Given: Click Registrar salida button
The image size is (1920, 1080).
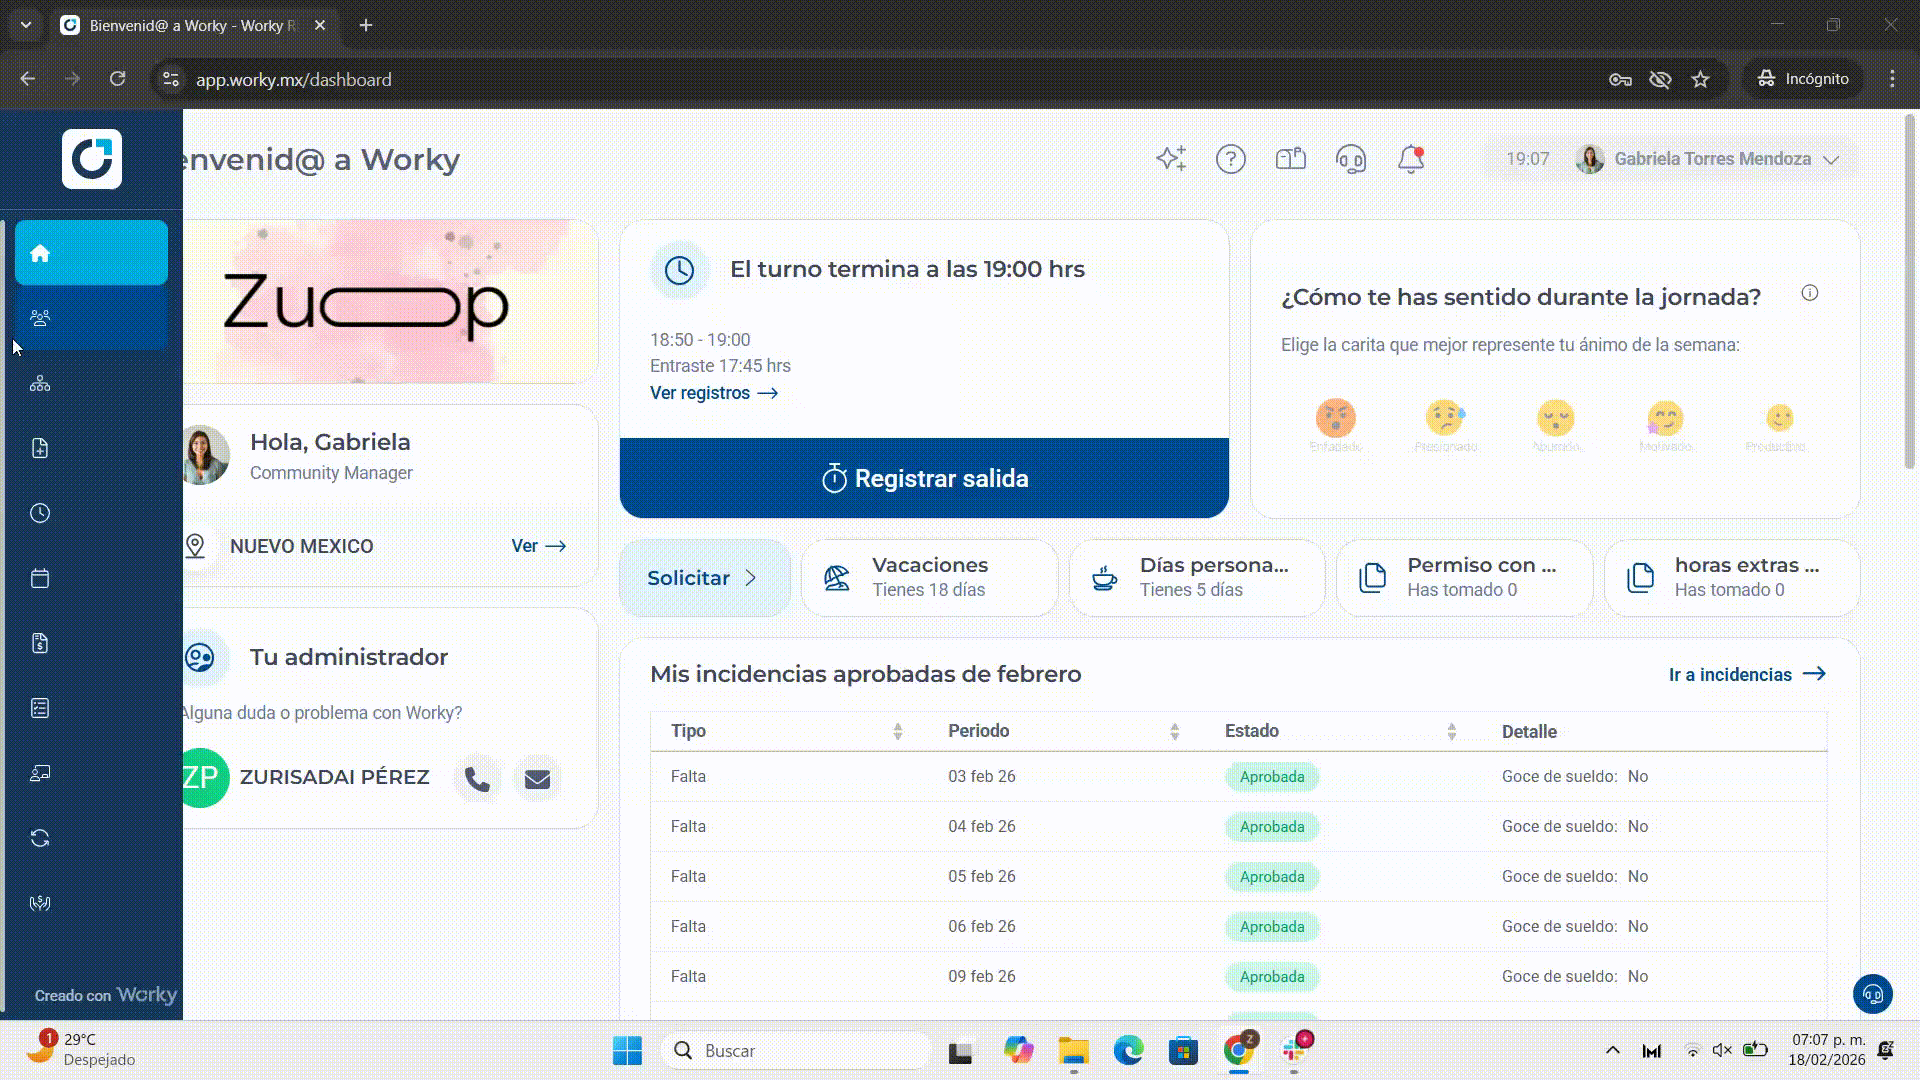Looking at the screenshot, I should [924, 478].
